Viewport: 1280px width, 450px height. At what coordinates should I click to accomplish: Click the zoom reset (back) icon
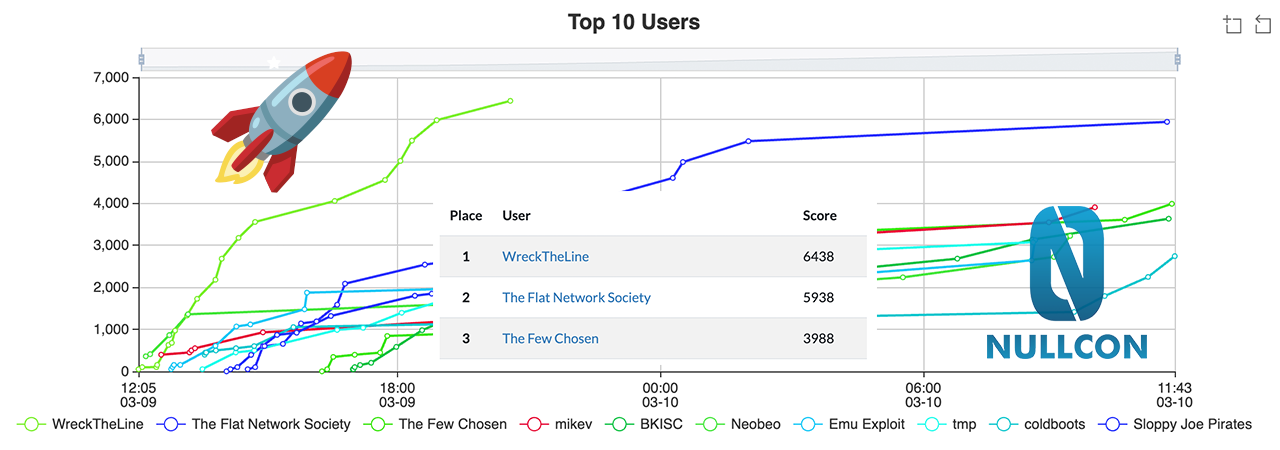[x=1262, y=25]
